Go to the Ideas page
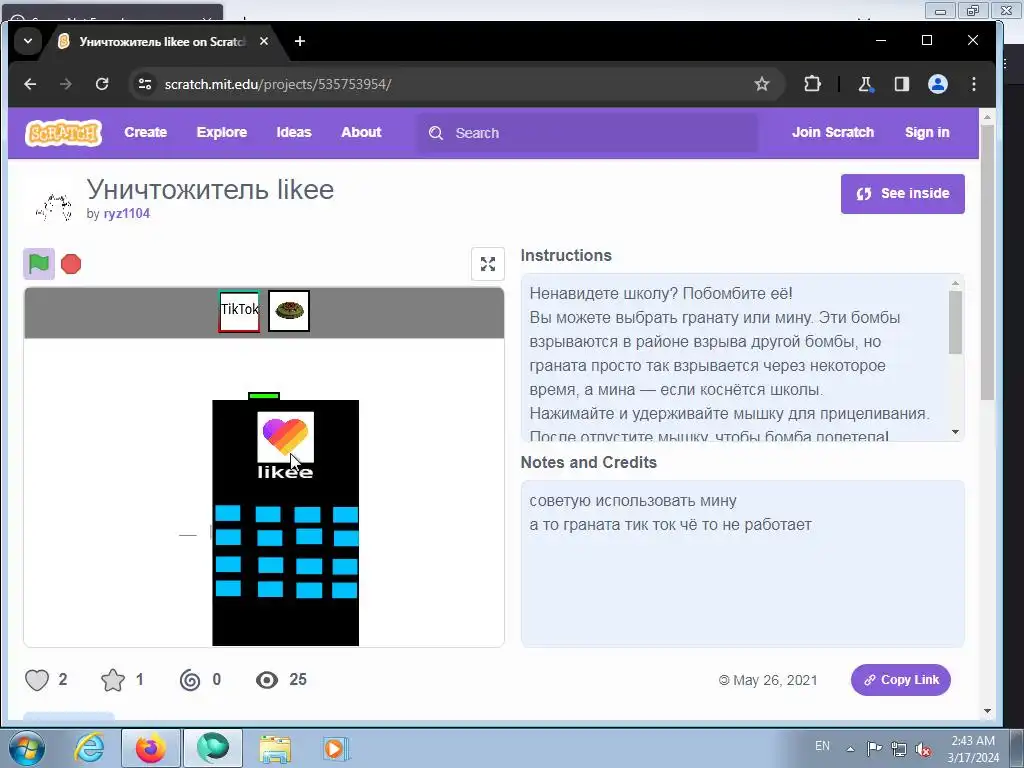The width and height of the screenshot is (1024, 768). click(294, 132)
